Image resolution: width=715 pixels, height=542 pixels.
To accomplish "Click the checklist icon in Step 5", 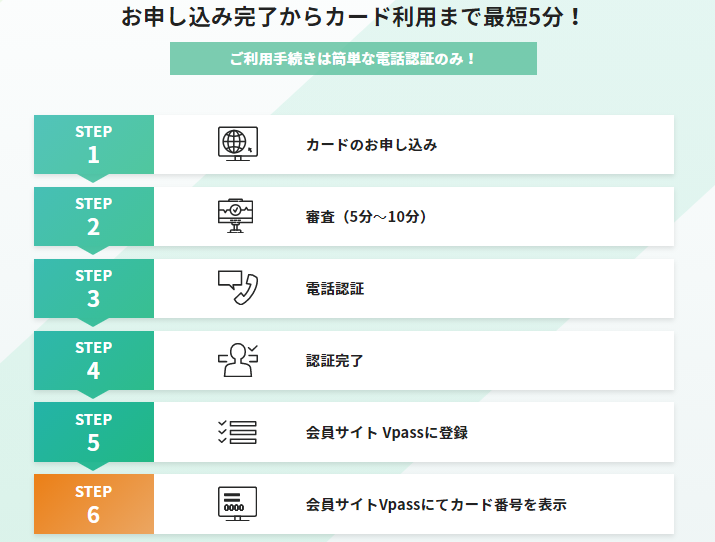I will [237, 432].
